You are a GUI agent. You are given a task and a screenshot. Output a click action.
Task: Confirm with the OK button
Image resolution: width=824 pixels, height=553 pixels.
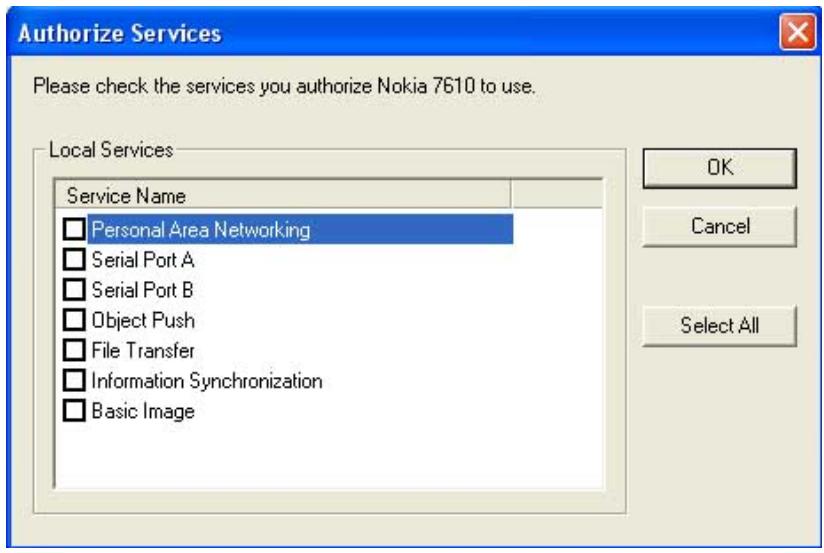click(x=719, y=168)
